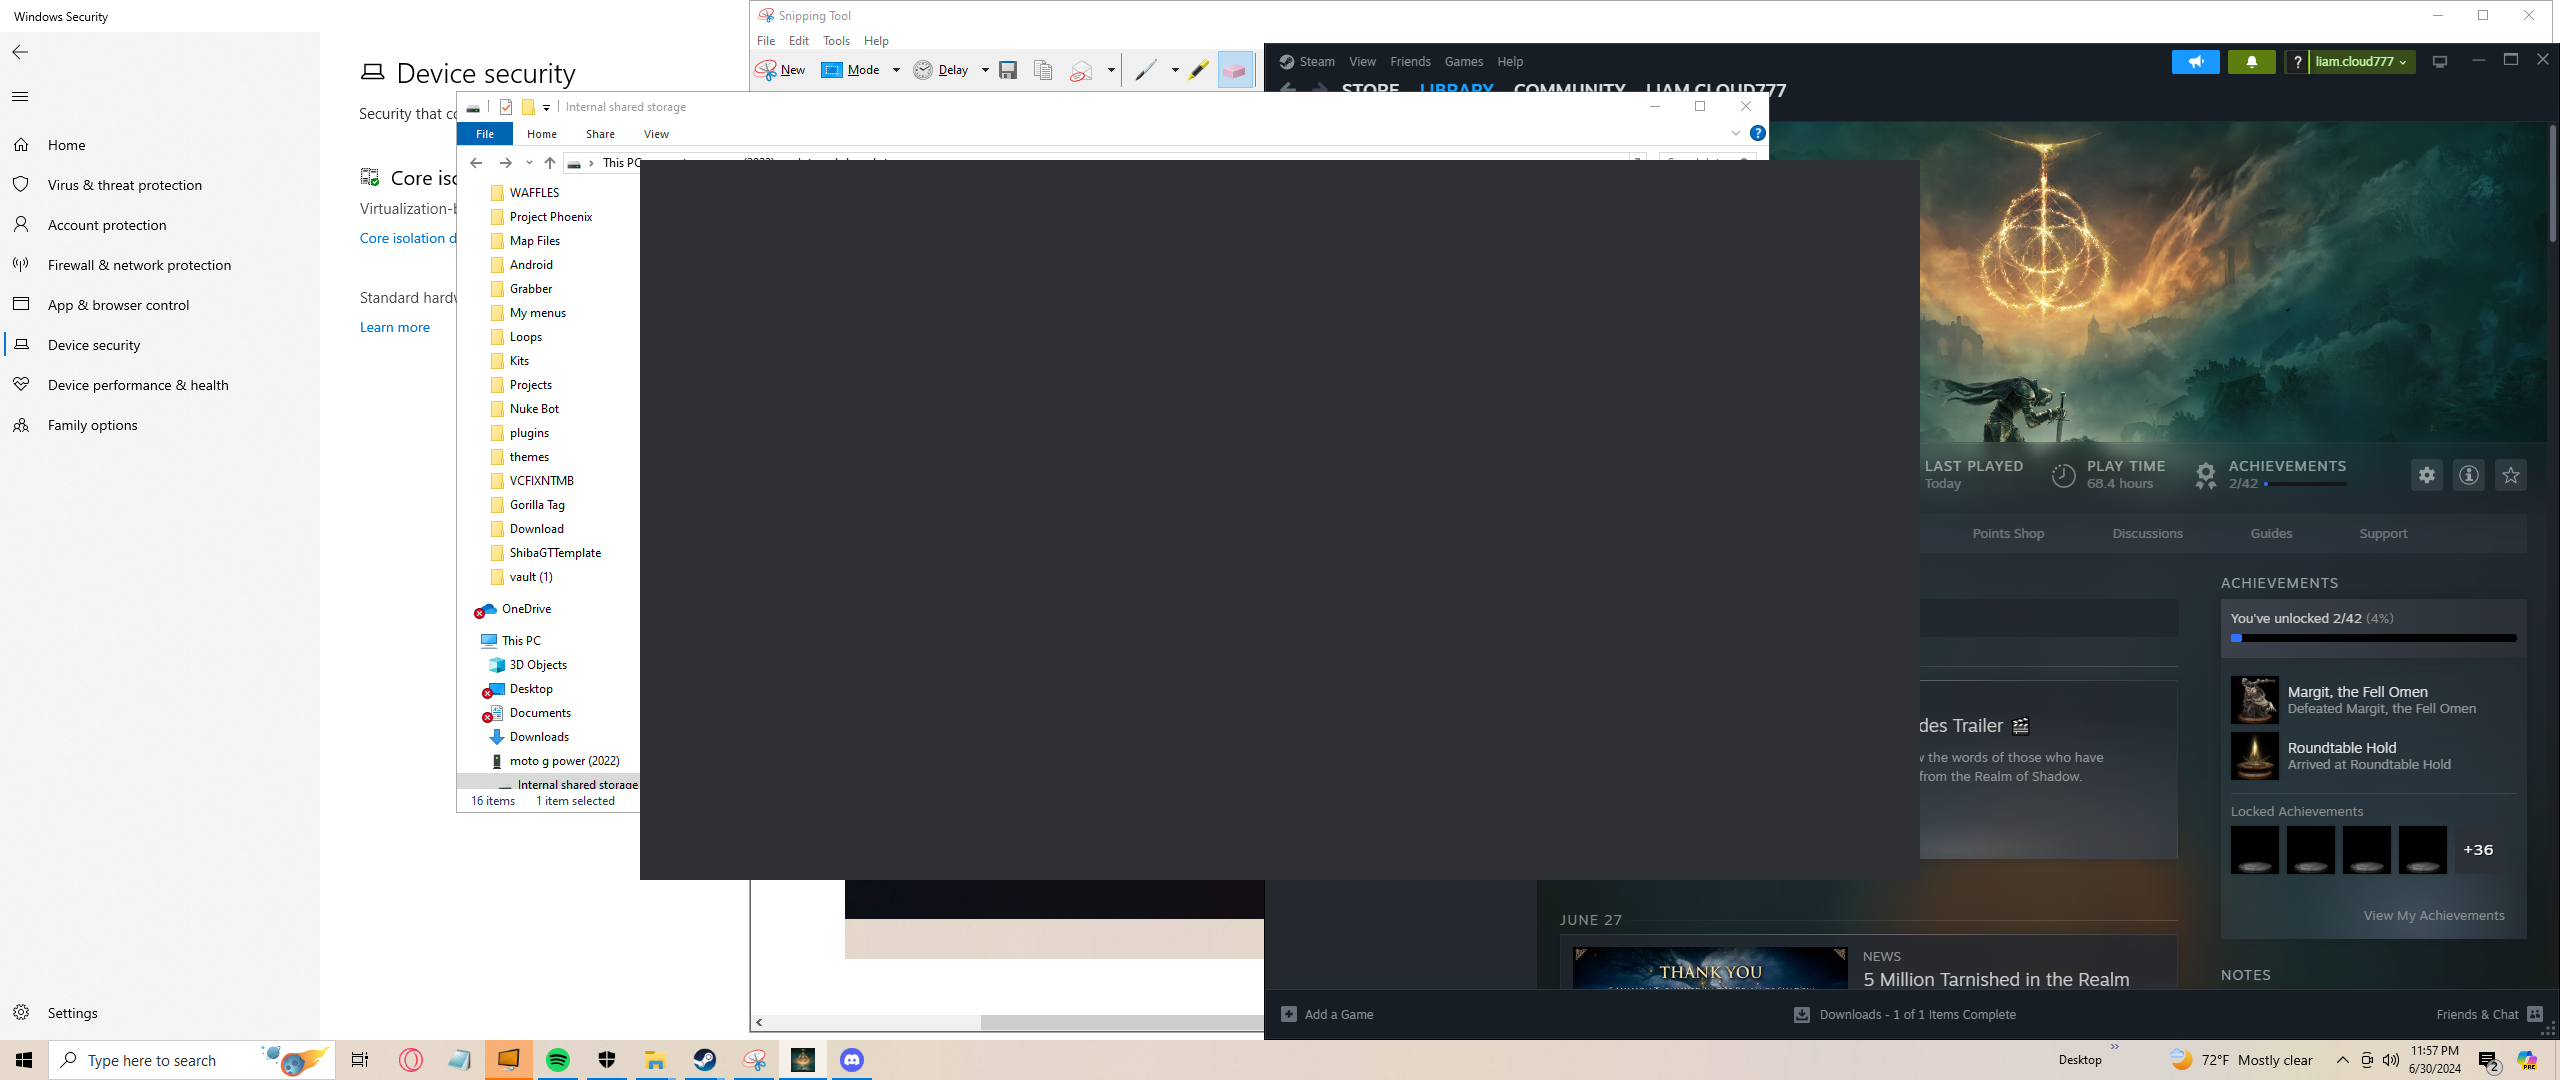Show game info via the circled i icon
The image size is (2560, 1080).
(x=2469, y=475)
